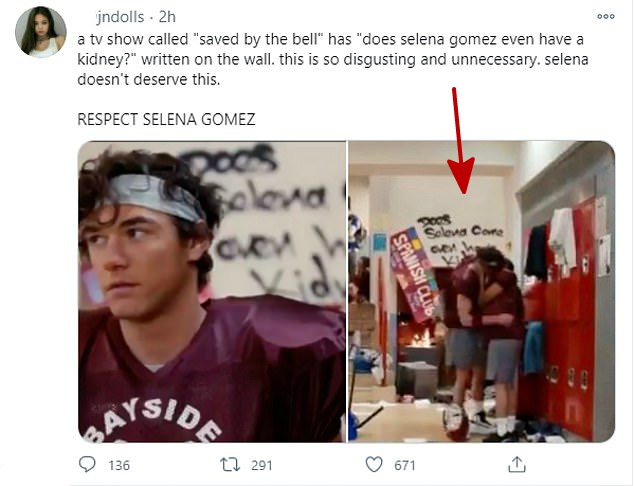The width and height of the screenshot is (634, 486).
Task: Click the 671 likes count
Action: pyautogui.click(x=405, y=465)
